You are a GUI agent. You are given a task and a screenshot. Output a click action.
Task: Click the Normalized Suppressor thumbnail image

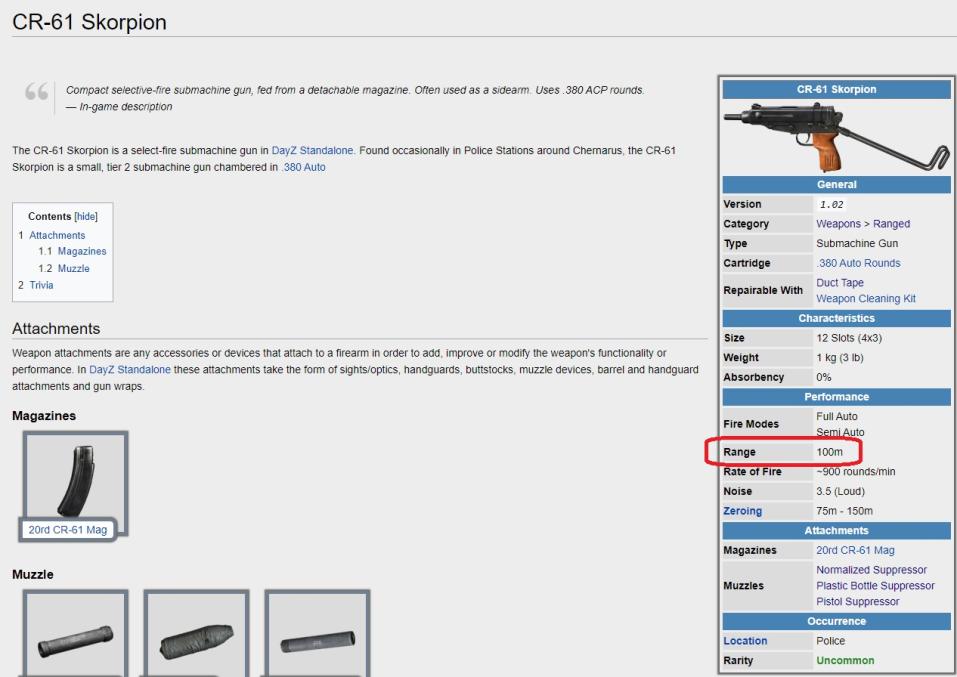coord(76,639)
